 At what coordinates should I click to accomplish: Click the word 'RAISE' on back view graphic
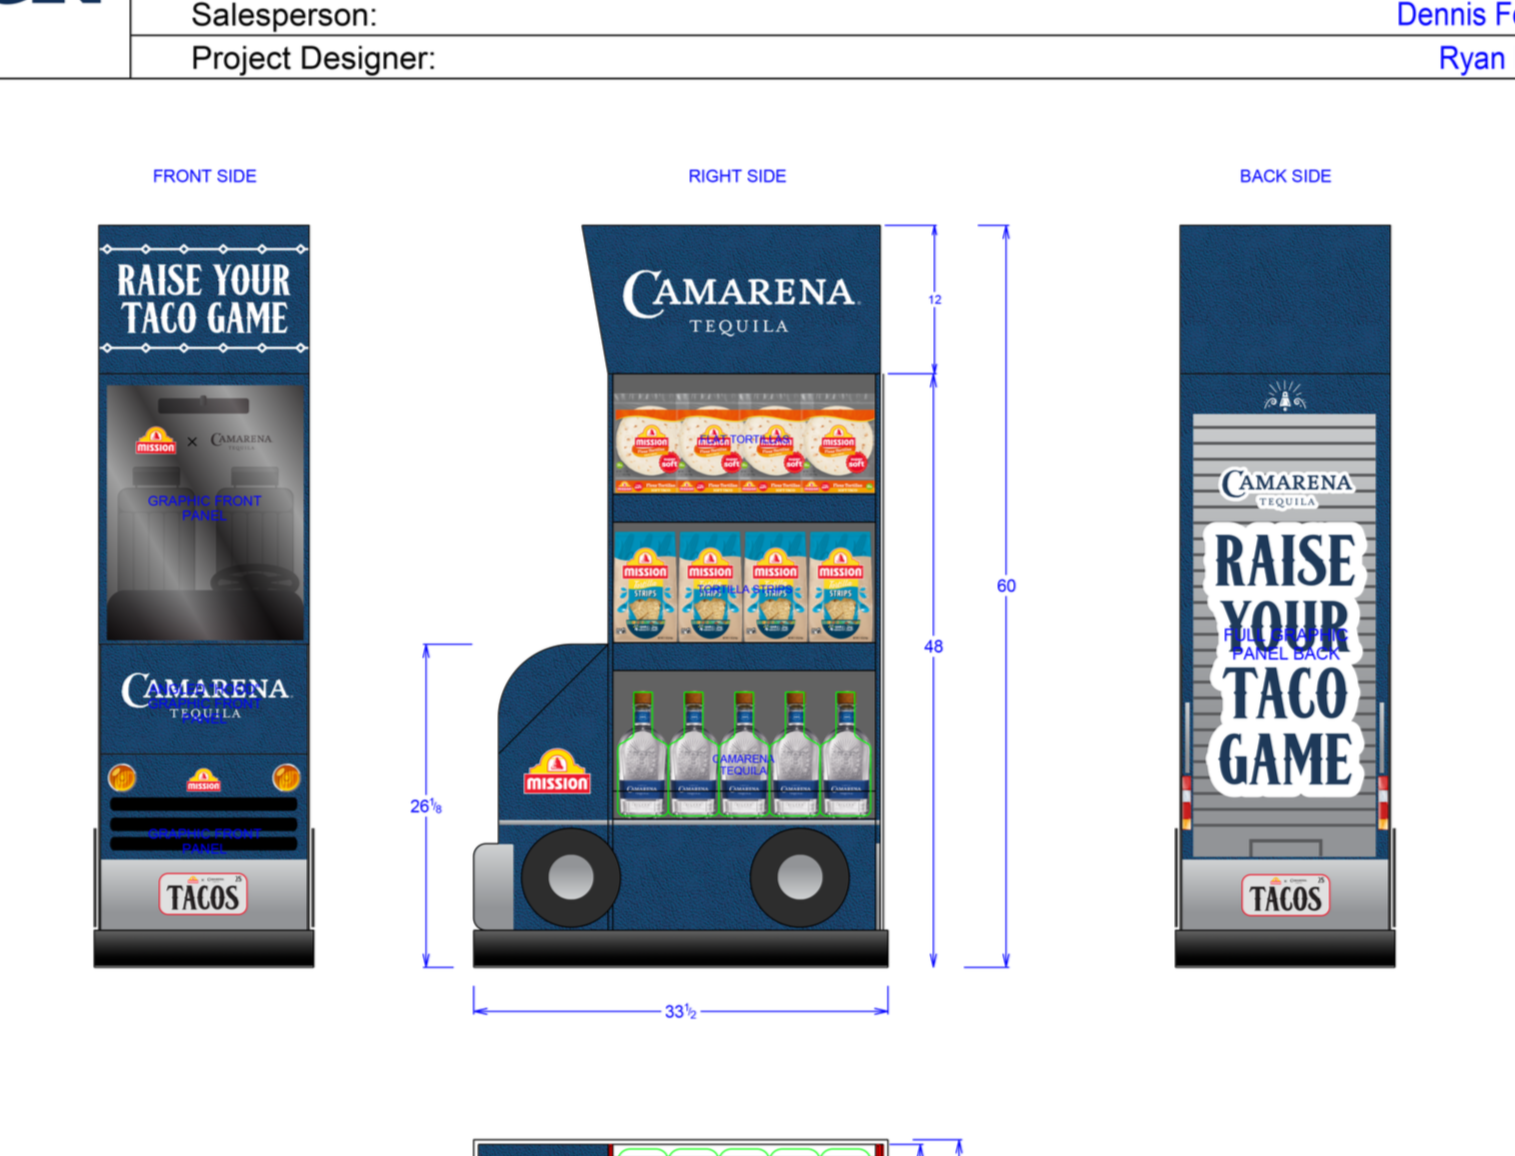[x=1285, y=560]
